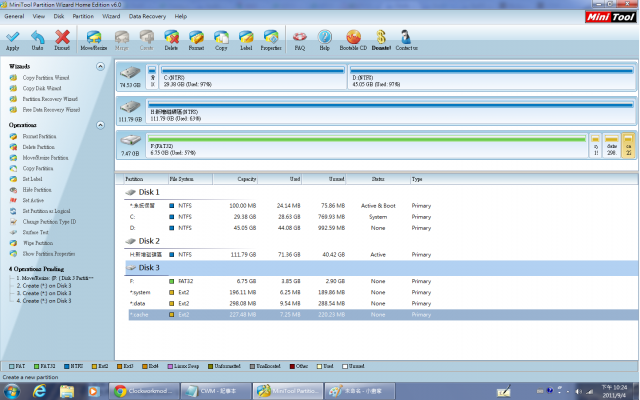
Task: Open the Partition menu
Action: click(83, 16)
